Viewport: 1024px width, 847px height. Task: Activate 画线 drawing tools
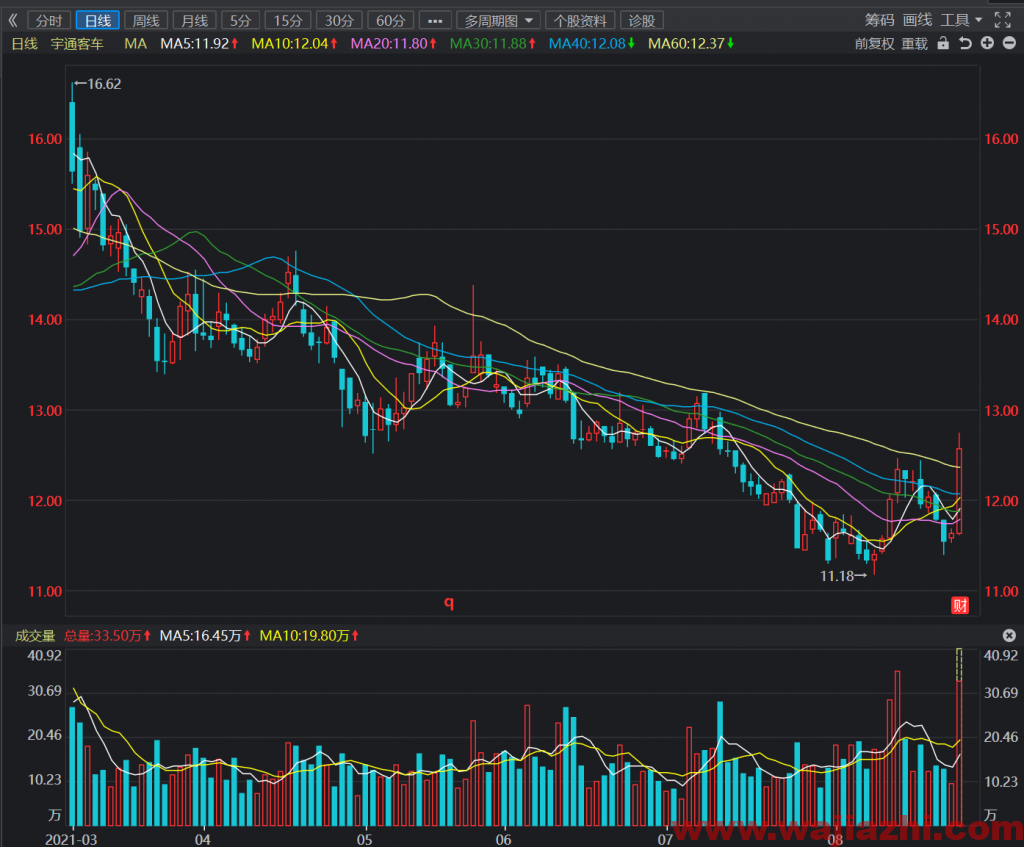click(x=917, y=20)
